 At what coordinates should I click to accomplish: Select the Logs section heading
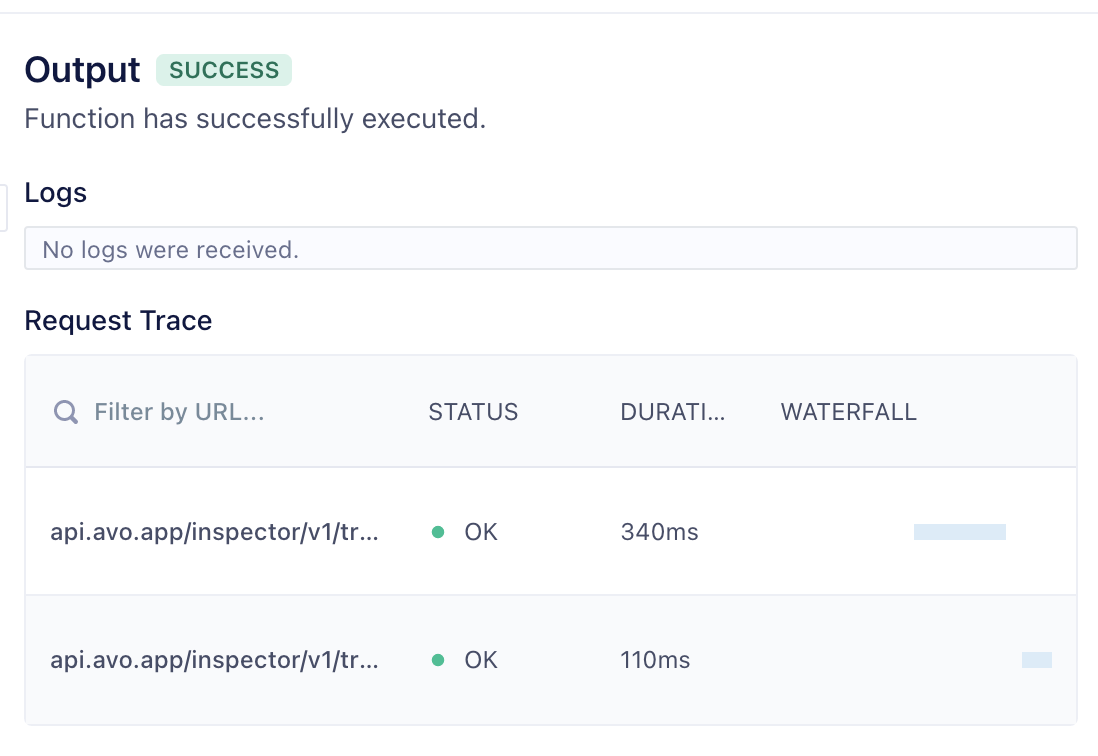[55, 194]
